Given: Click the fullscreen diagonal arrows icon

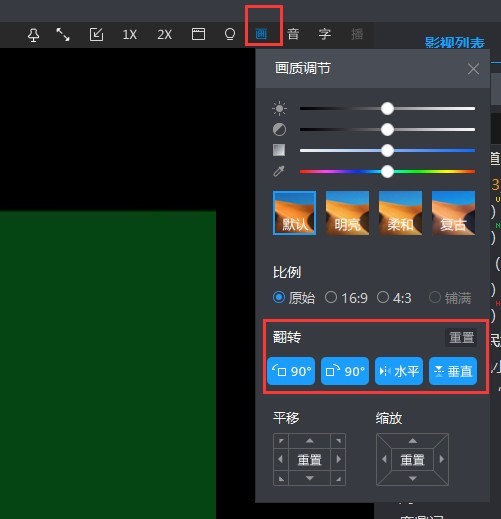Looking at the screenshot, I should pos(63,34).
